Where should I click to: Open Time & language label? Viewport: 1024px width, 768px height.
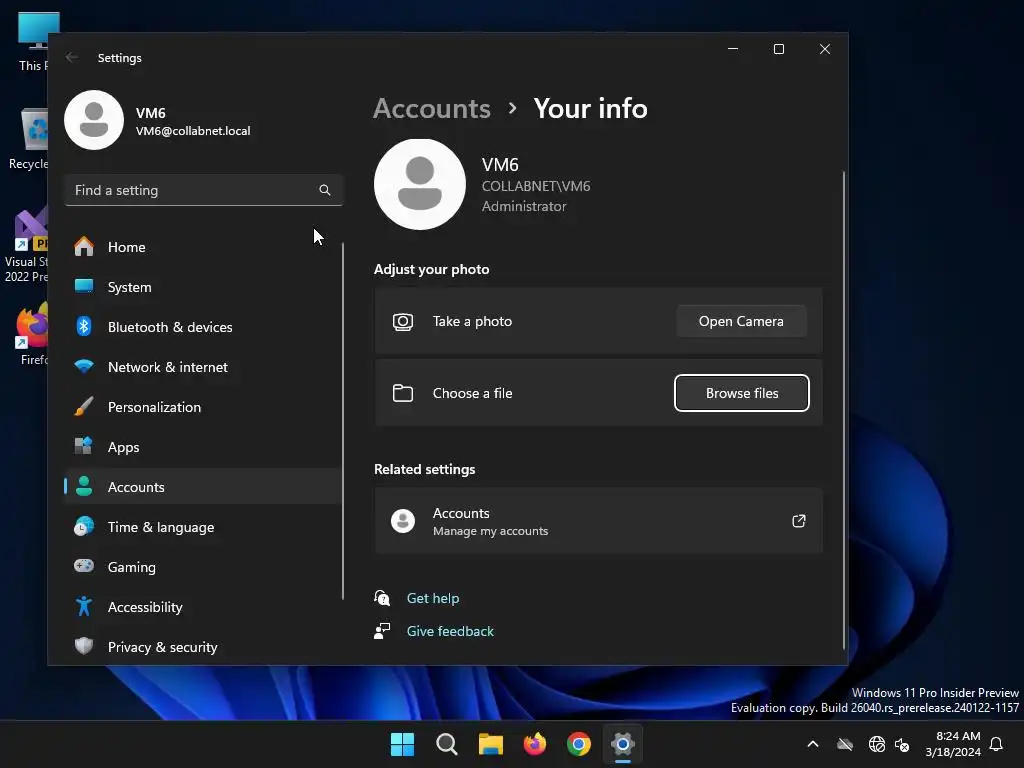coord(161,527)
